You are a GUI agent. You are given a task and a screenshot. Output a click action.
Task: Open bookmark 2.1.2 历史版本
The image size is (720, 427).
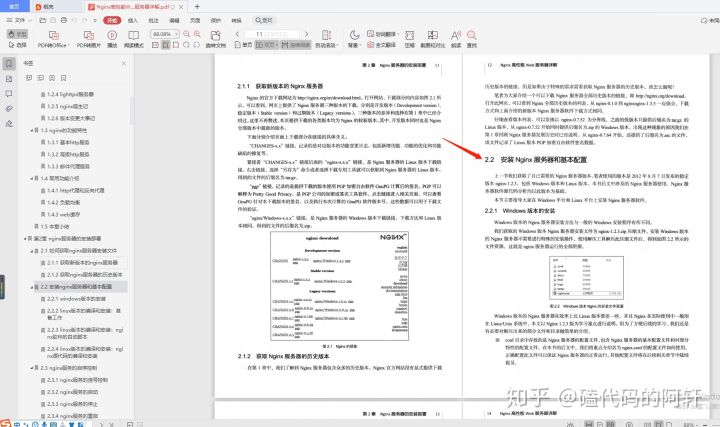pyautogui.click(x=84, y=275)
